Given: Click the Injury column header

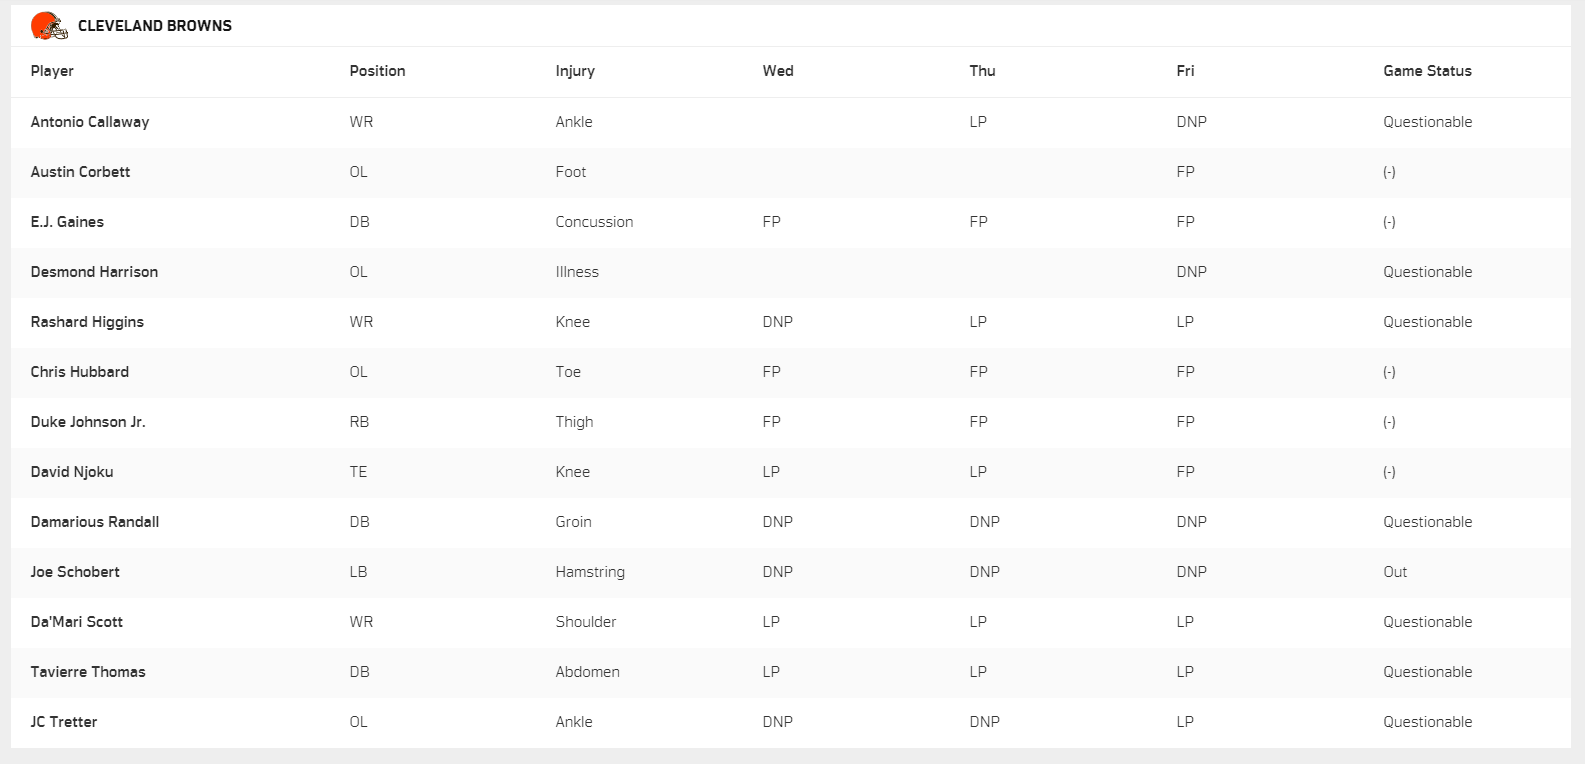Looking at the screenshot, I should click(575, 71).
